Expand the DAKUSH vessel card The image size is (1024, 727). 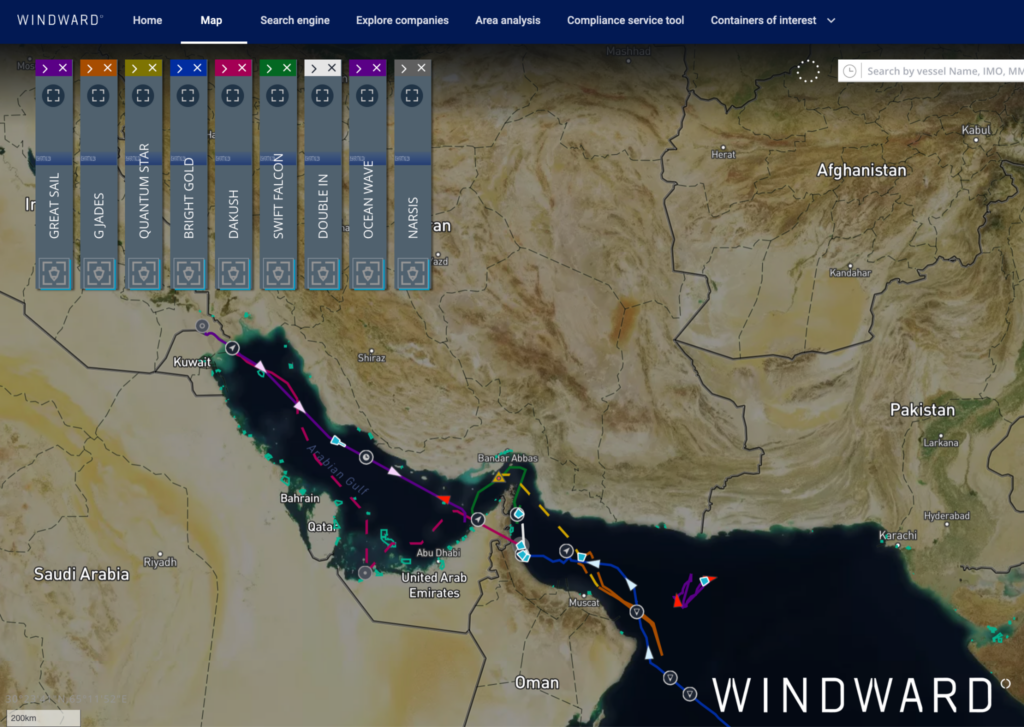pyautogui.click(x=225, y=68)
